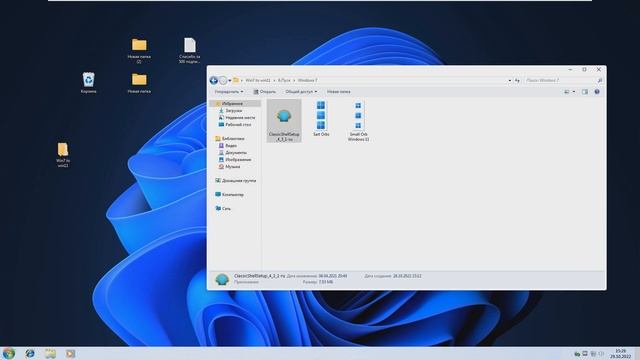This screenshot has height=360, width=640.
Task: Select the ClassicShellSetup file icon
Action: tap(284, 120)
